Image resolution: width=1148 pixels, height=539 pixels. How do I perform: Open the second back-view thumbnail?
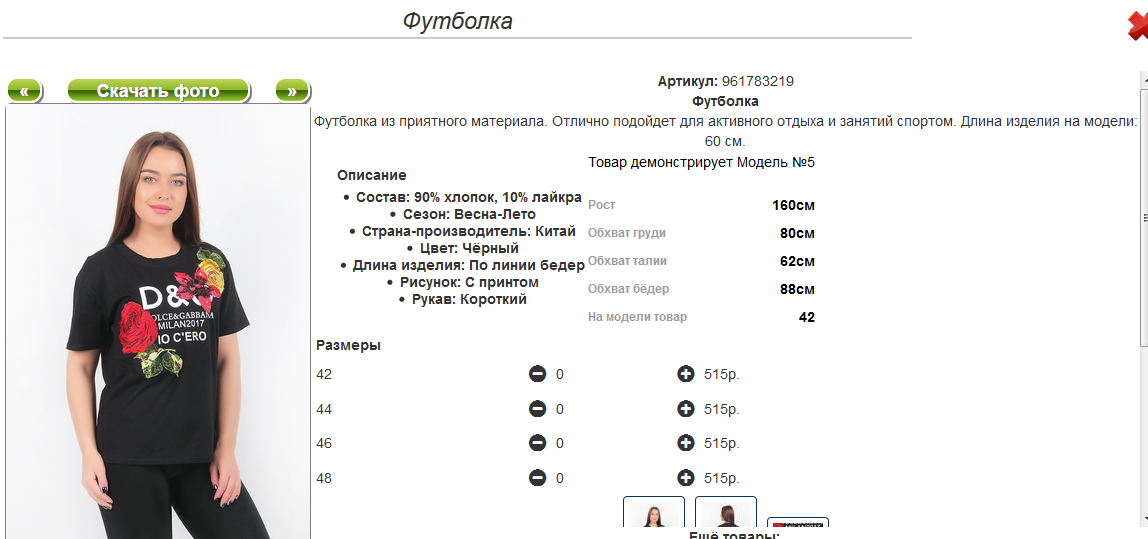click(x=726, y=512)
